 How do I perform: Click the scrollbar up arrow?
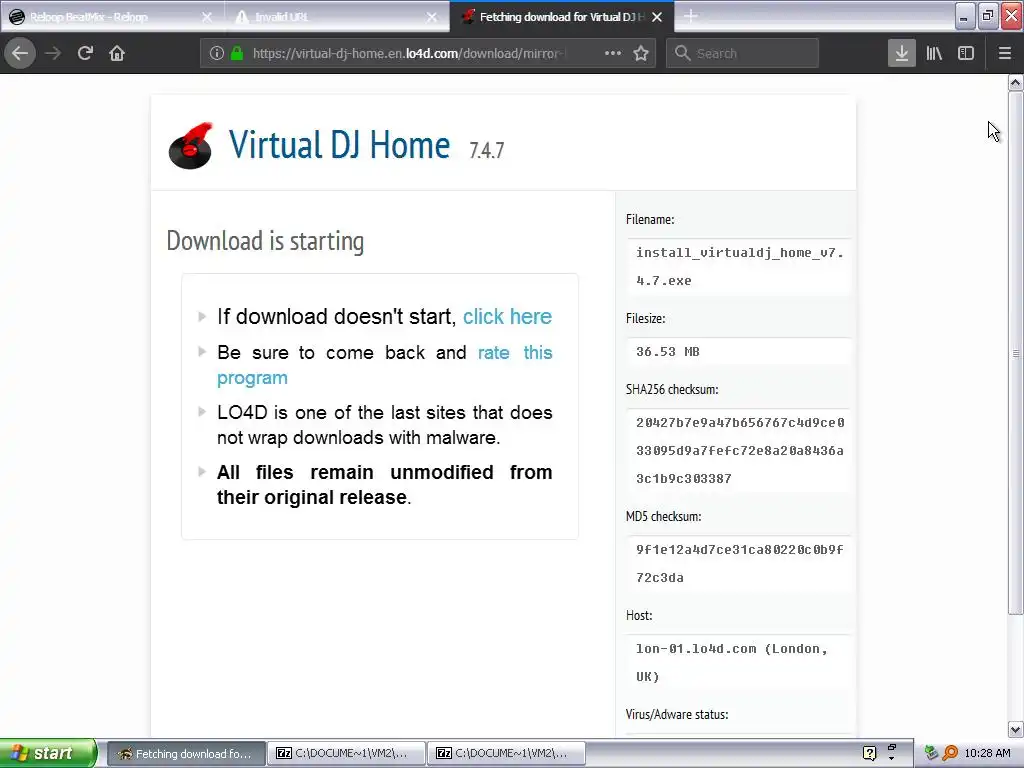[1016, 82]
